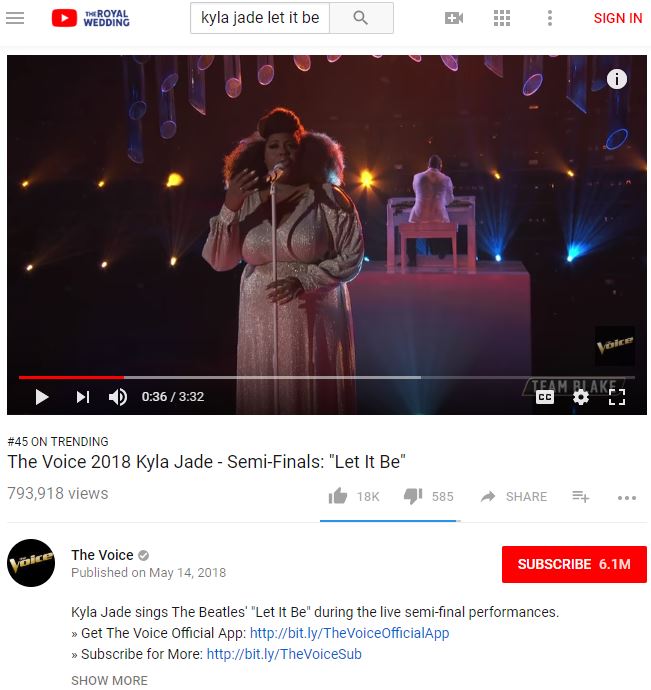651x690 pixels.
Task: Dislike the video with thumbs down
Action: pyautogui.click(x=413, y=496)
